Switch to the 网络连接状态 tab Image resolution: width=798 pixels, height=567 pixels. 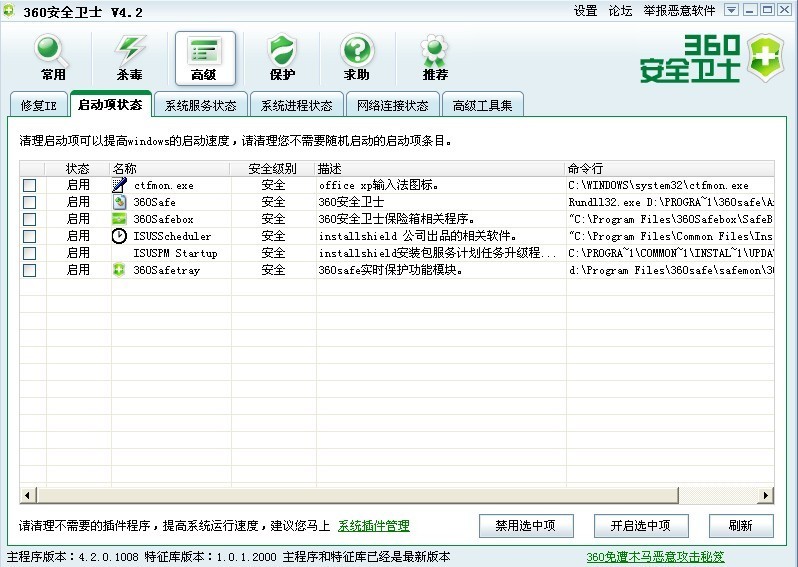392,105
